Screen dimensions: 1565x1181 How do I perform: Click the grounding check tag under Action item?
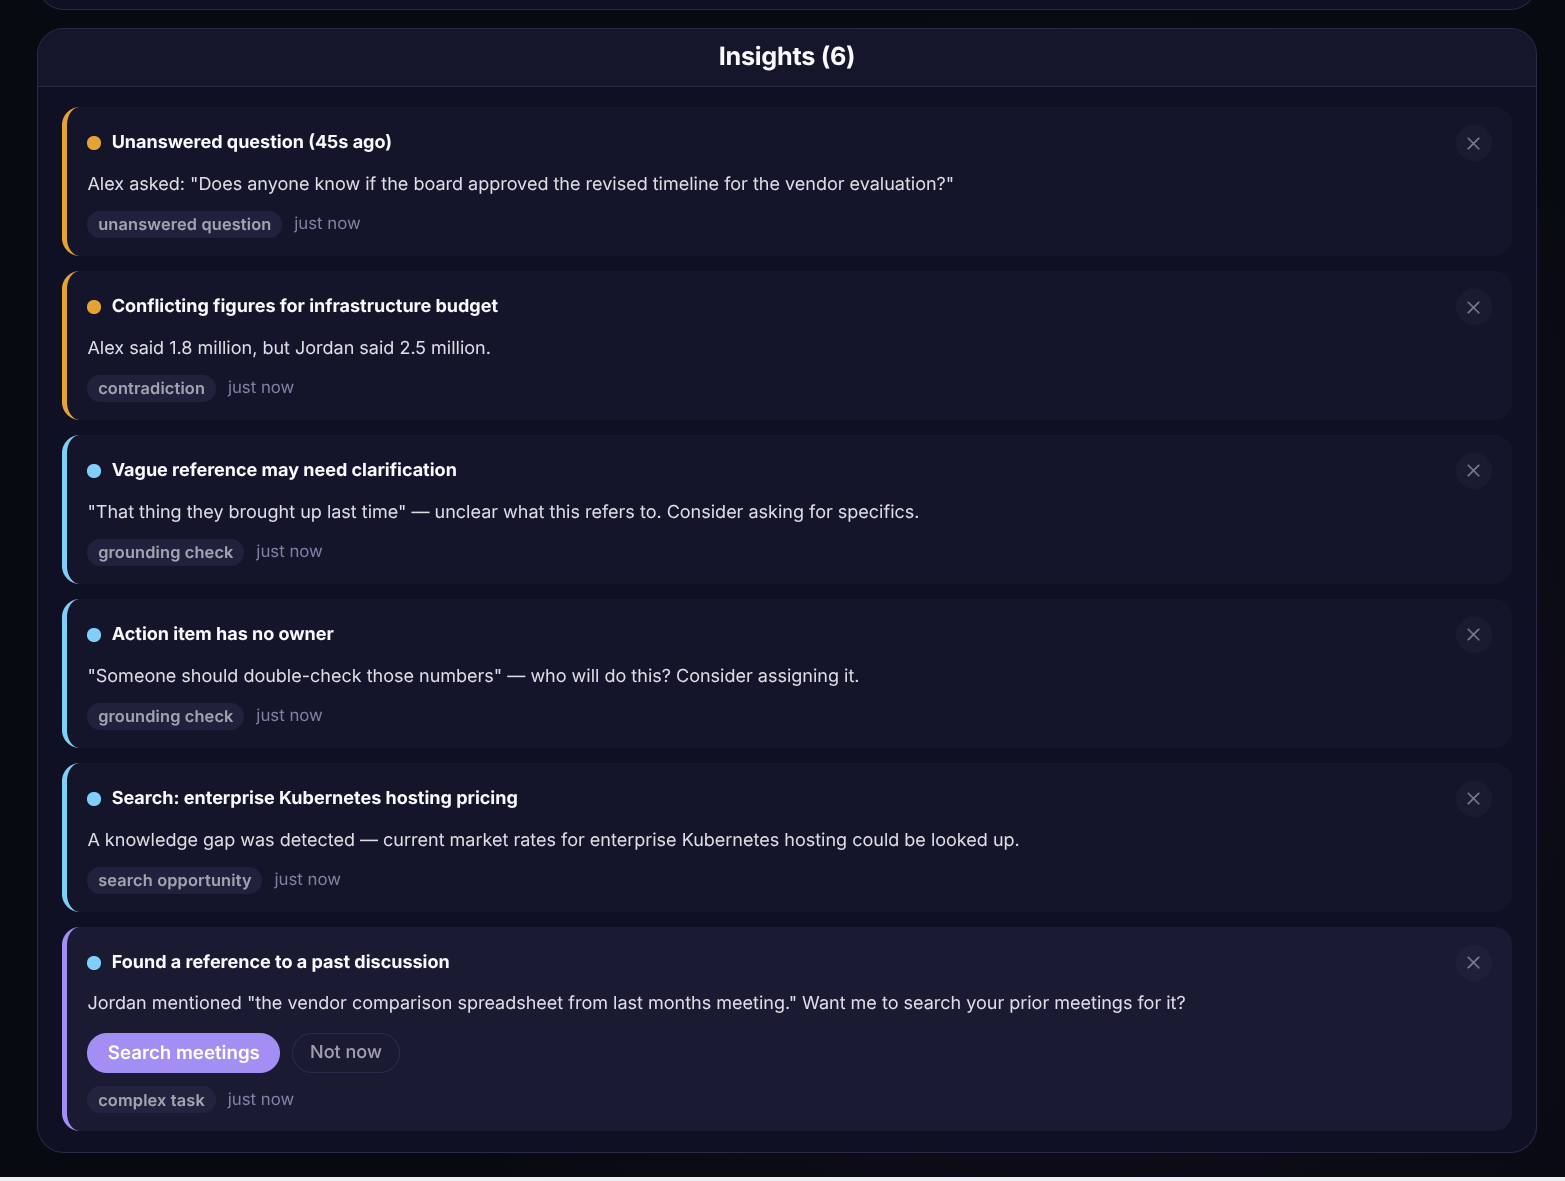[165, 716]
